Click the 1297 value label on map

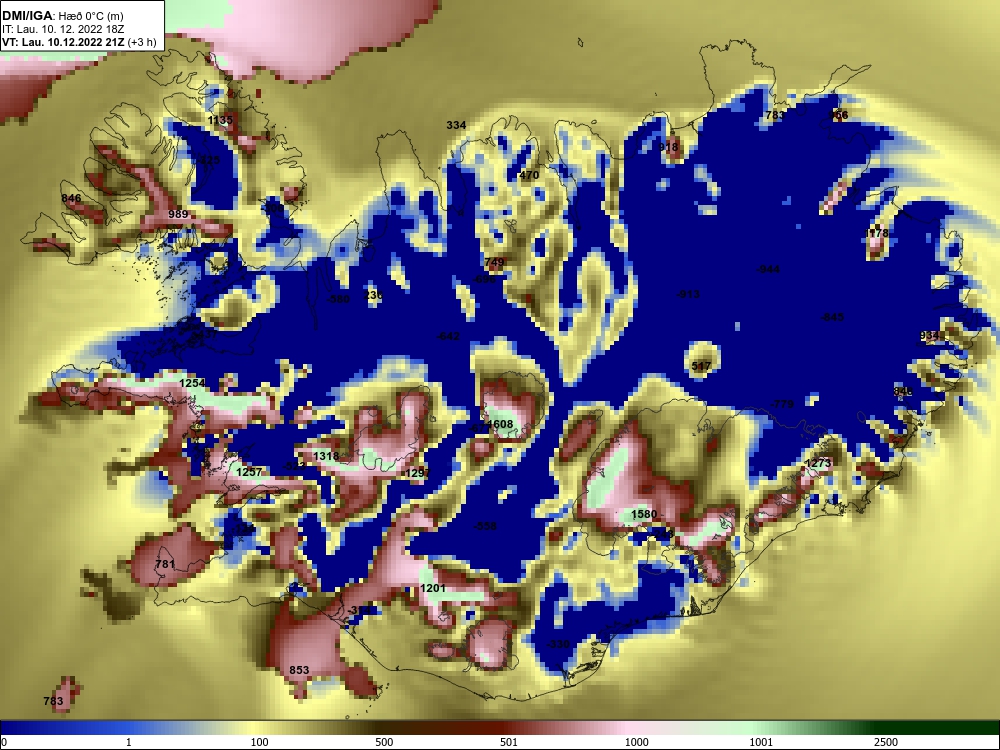(417, 473)
